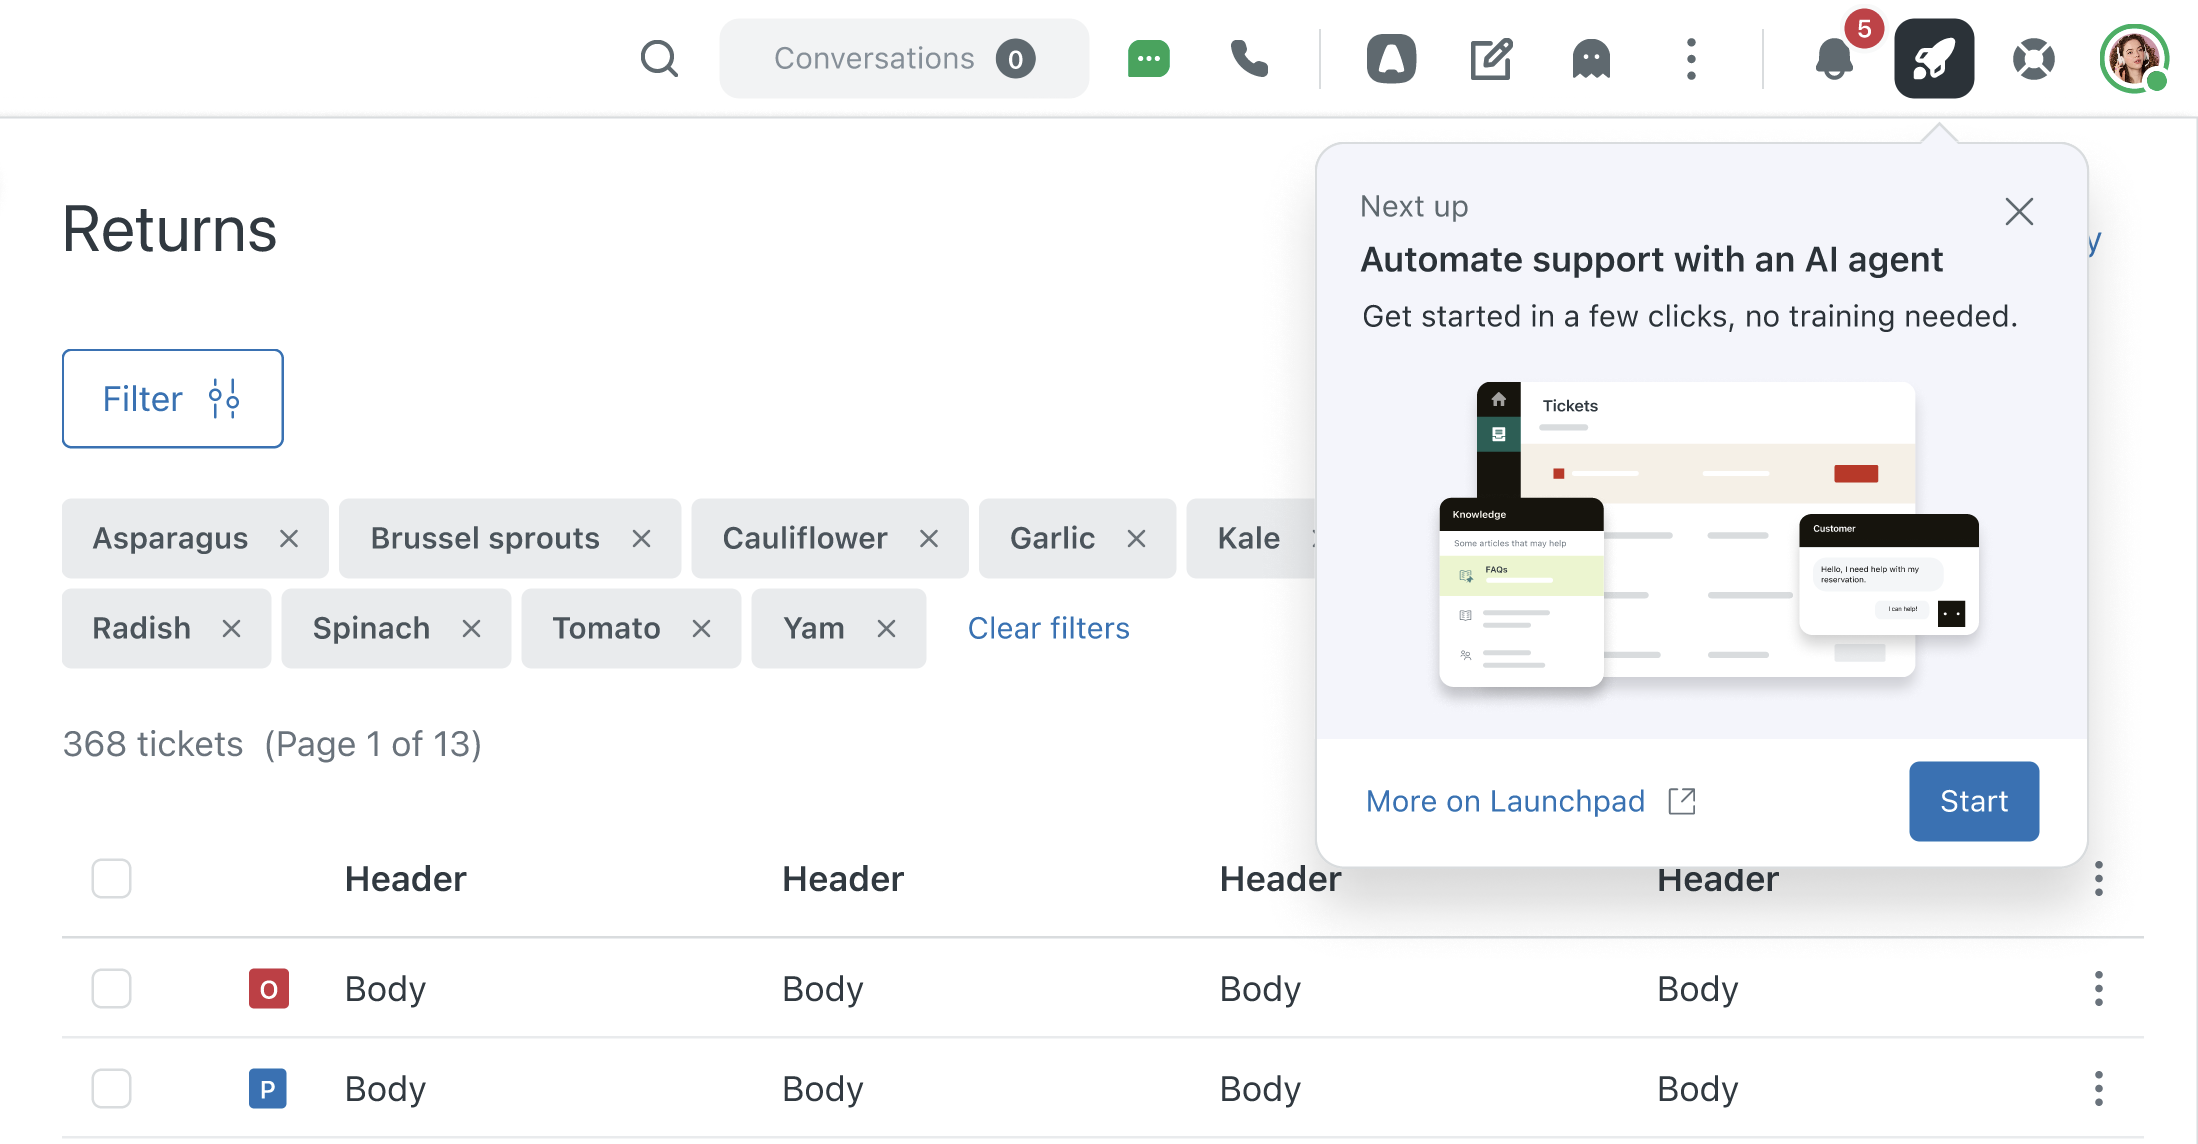Screen dimensions: 2198x1144
Task: Check the row with blue P badge
Action: [111, 1089]
